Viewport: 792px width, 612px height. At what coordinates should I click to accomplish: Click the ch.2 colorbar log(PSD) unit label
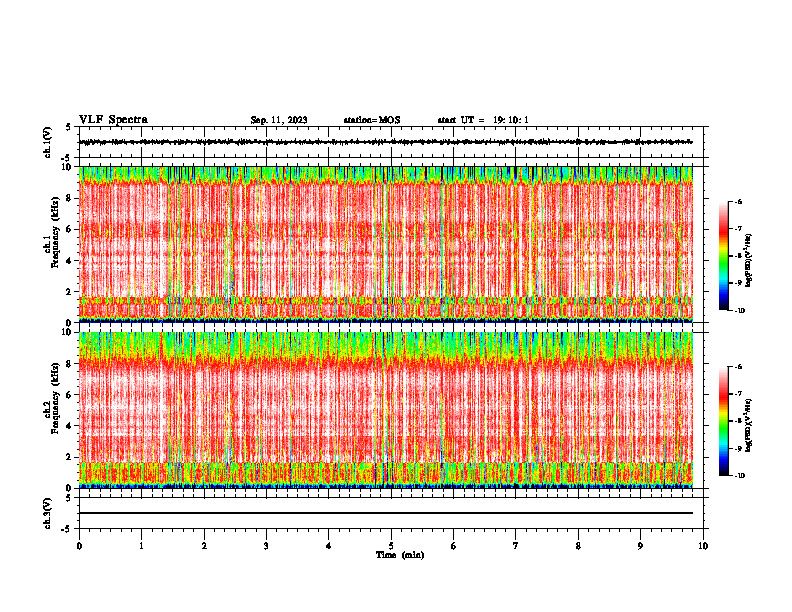[x=749, y=425]
